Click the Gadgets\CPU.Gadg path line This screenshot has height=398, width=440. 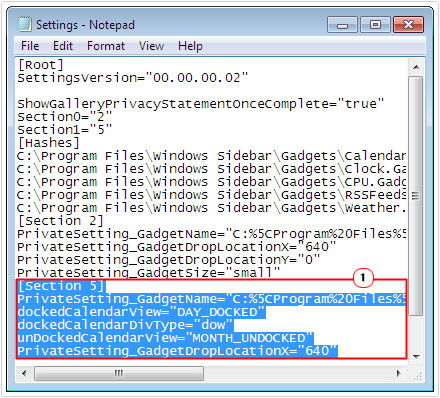212,182
